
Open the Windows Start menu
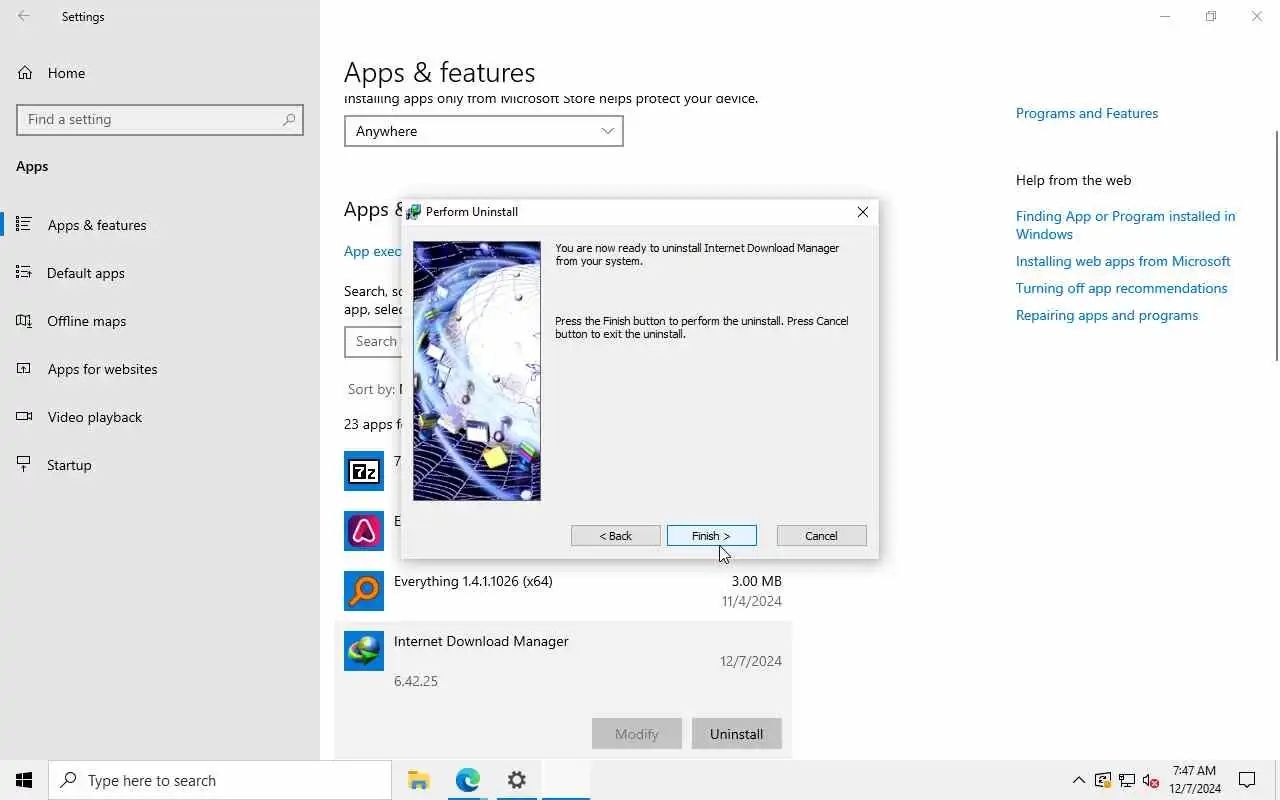click(x=24, y=780)
